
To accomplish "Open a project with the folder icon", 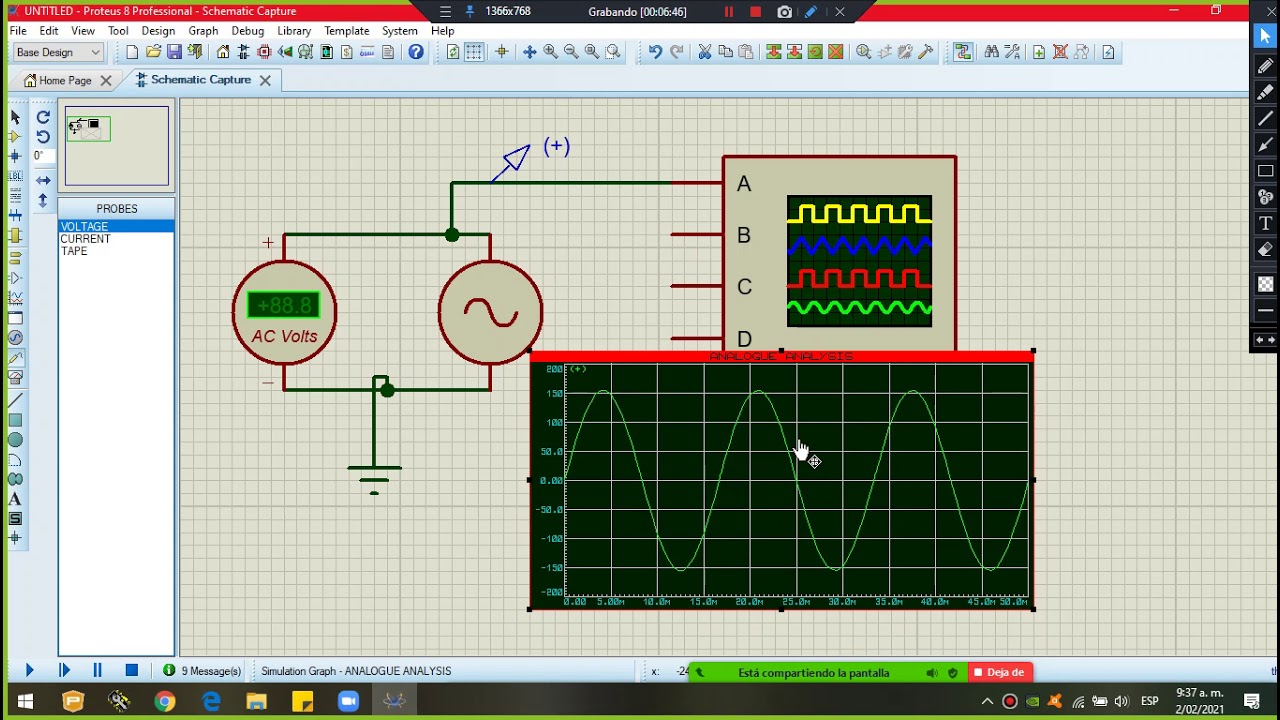I will click(x=153, y=52).
